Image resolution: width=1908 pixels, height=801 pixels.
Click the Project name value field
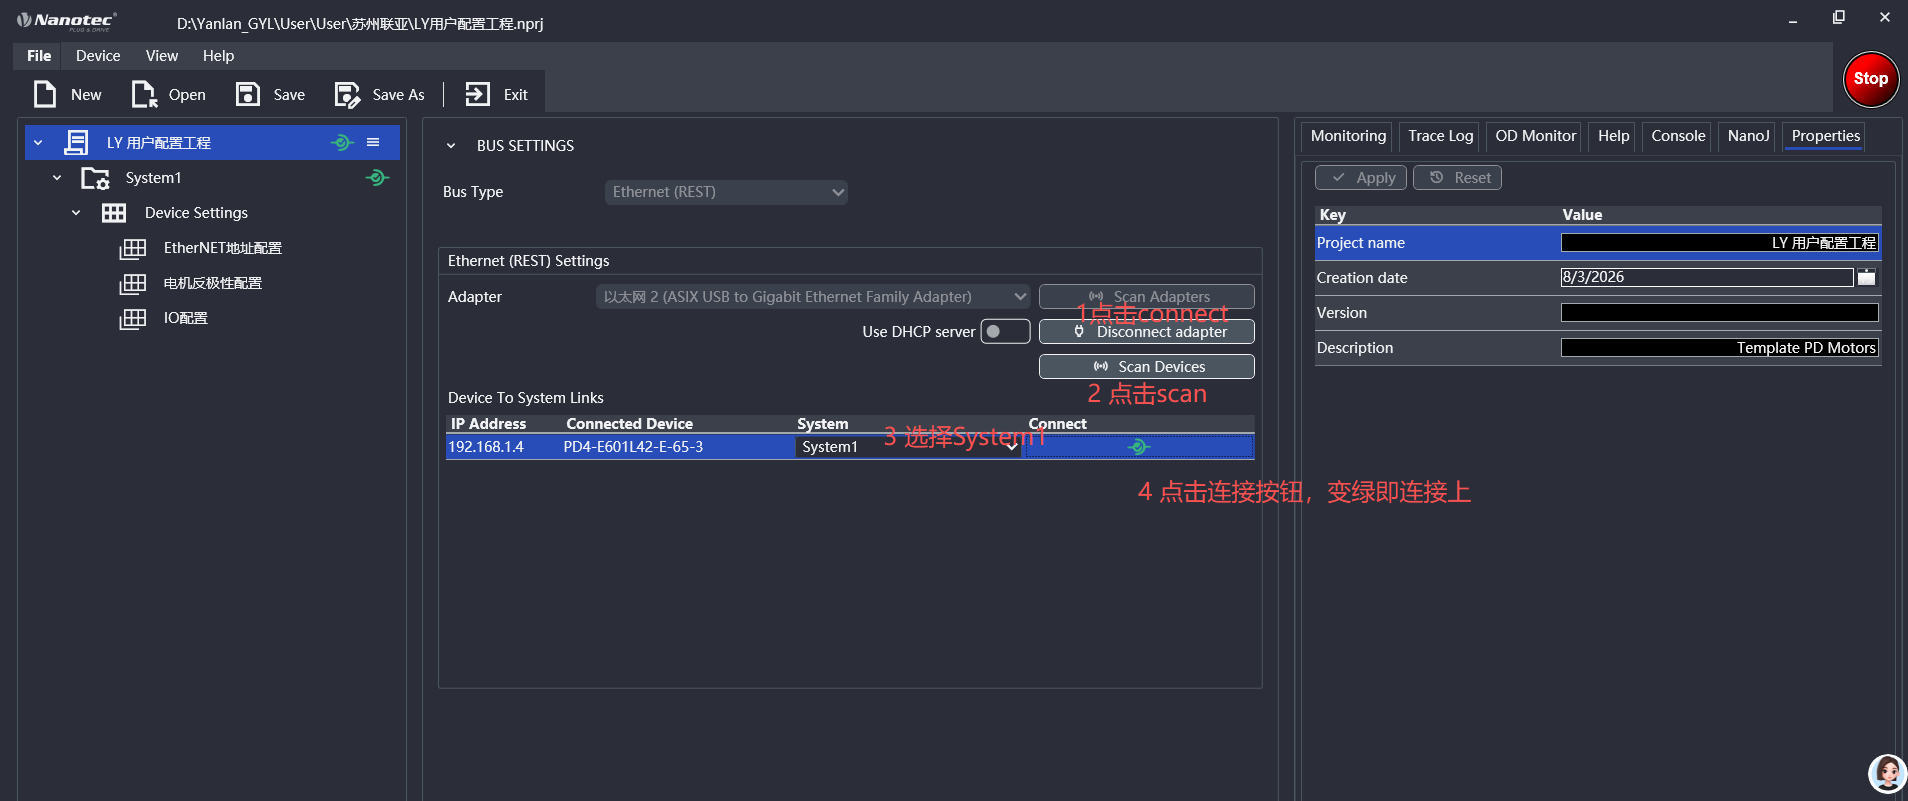pos(1719,243)
